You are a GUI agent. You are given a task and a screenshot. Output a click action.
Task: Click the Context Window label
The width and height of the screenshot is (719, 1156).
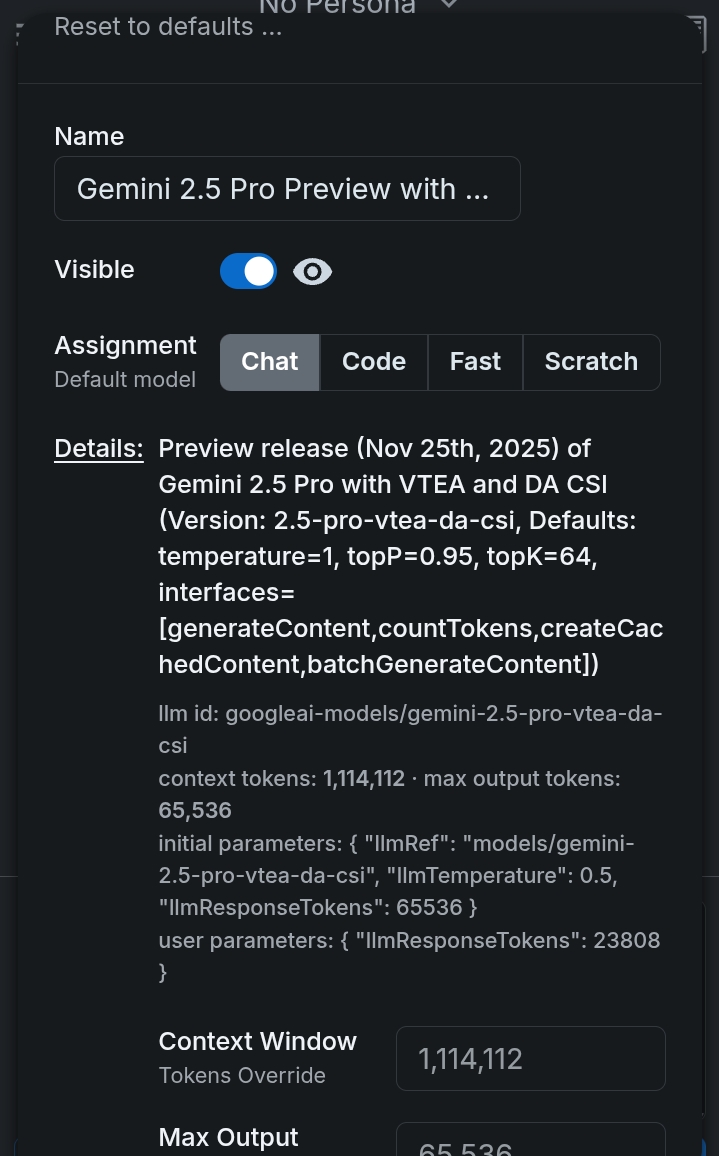(257, 1042)
